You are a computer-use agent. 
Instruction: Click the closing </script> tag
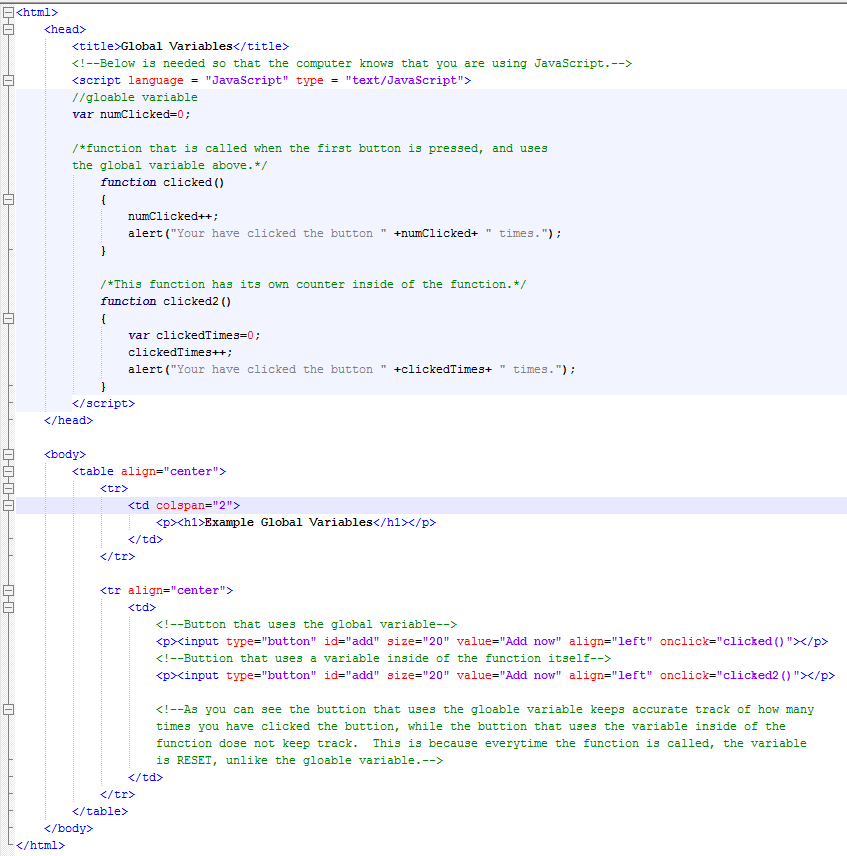(104, 403)
